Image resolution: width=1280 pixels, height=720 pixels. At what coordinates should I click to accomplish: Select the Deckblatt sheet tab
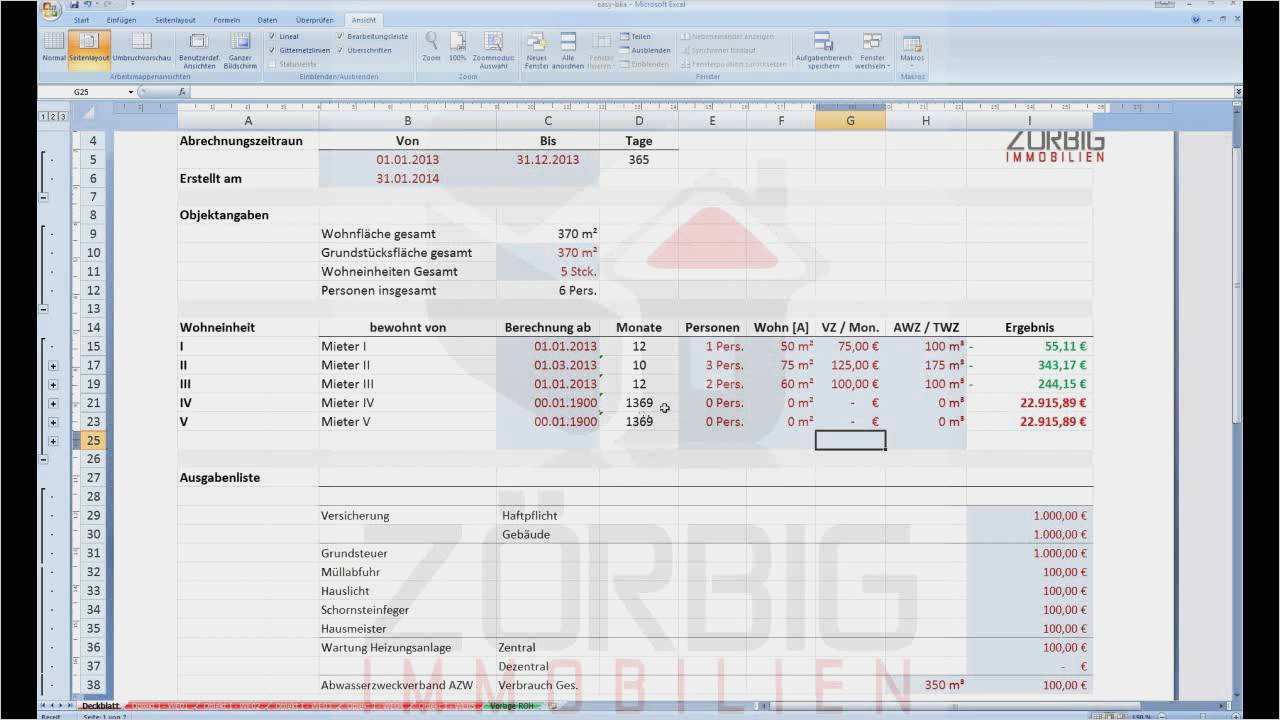(100, 706)
